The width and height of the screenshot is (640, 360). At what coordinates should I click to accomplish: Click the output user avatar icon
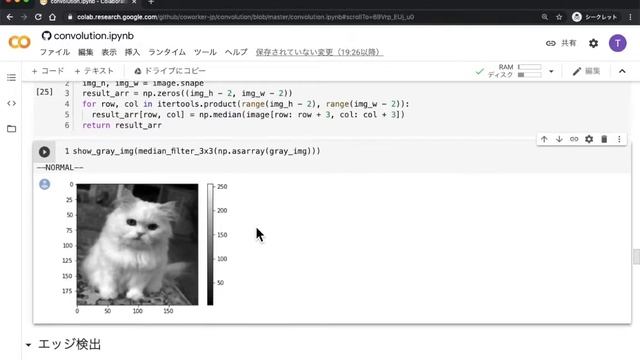tap(44, 184)
